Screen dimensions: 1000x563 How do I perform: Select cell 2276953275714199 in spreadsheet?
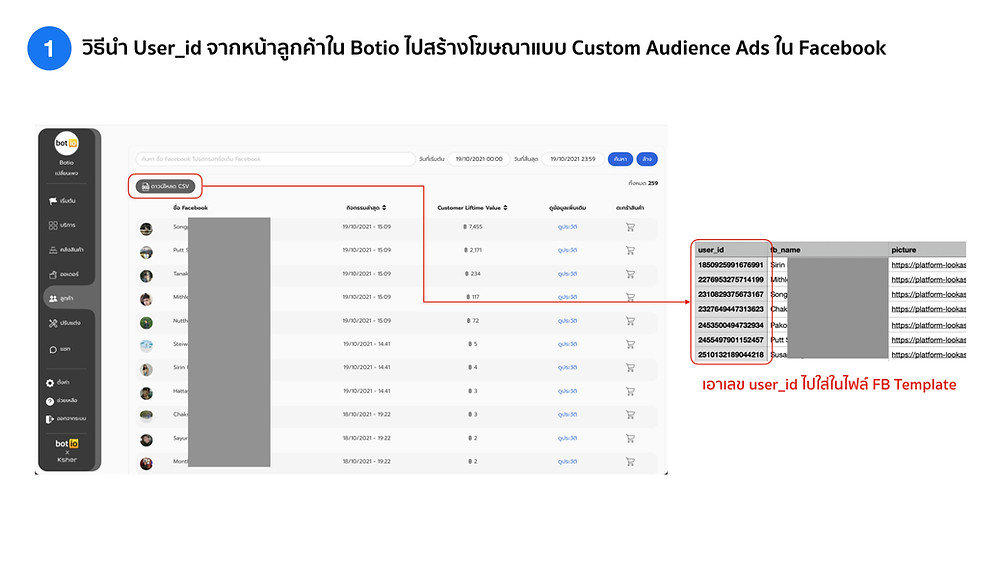(x=732, y=279)
